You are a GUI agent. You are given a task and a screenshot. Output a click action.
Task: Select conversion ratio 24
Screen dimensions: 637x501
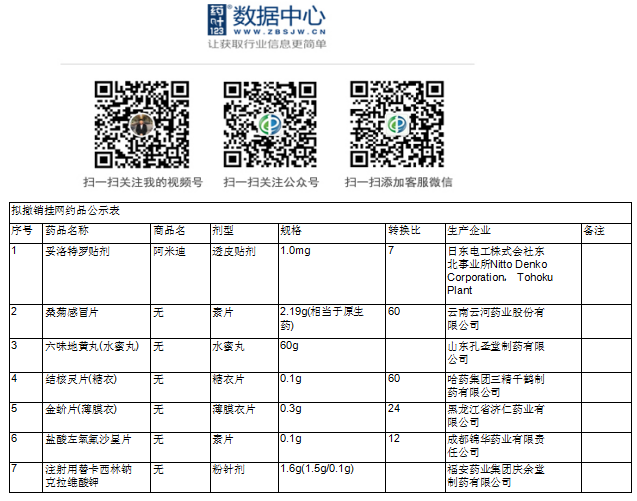[x=394, y=408]
